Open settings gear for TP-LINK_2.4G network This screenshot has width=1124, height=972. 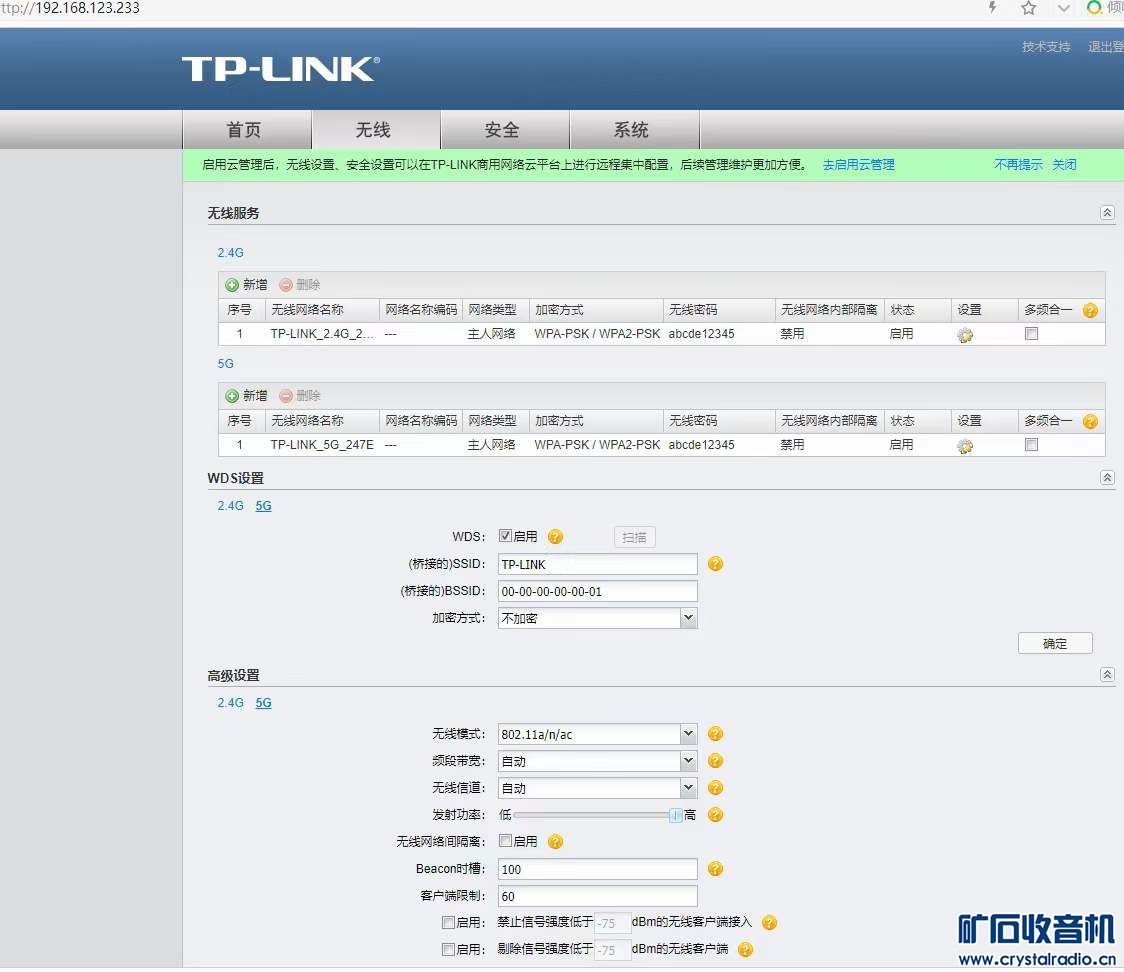coord(965,335)
